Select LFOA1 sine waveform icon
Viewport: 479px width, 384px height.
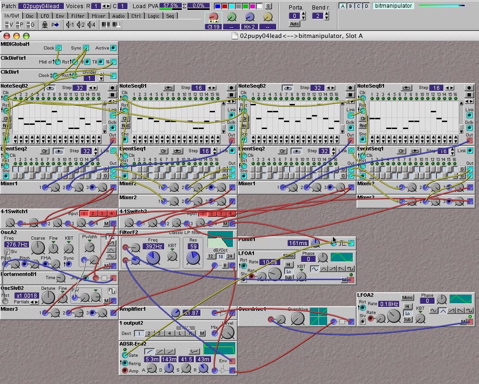coord(314,268)
